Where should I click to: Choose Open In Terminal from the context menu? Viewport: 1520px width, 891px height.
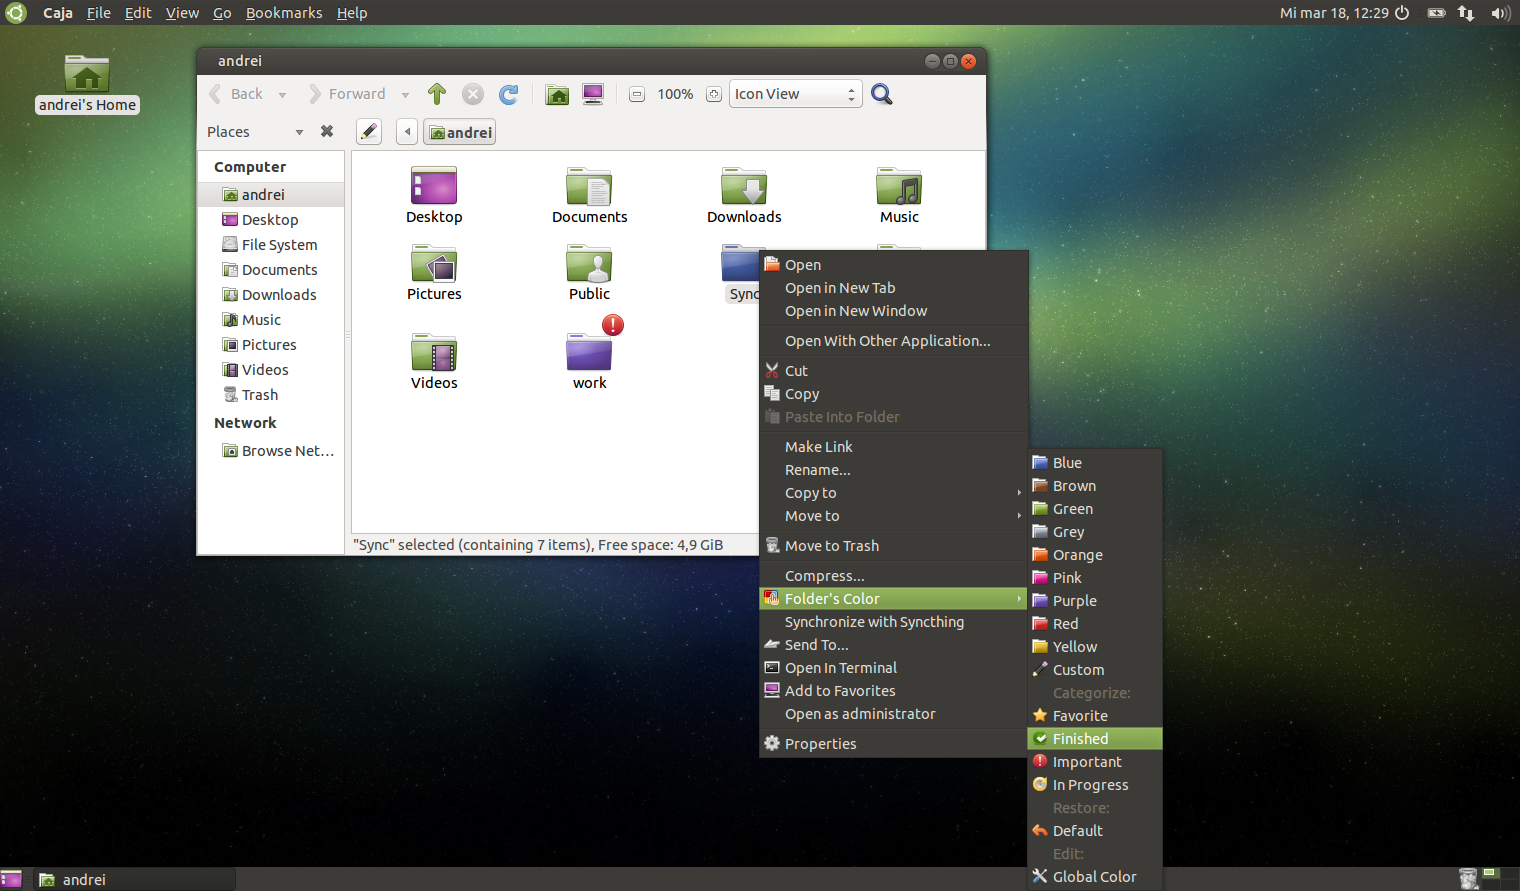(x=839, y=667)
